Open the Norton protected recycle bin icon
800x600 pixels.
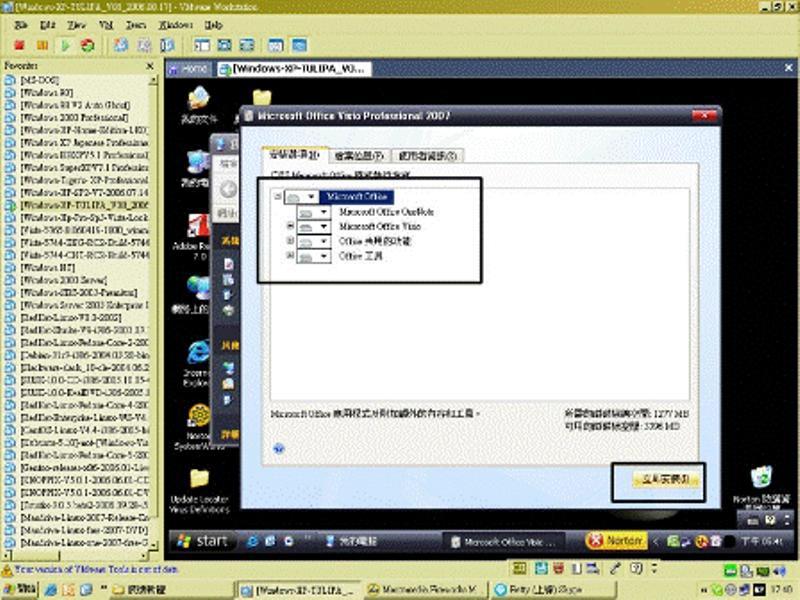click(x=761, y=487)
